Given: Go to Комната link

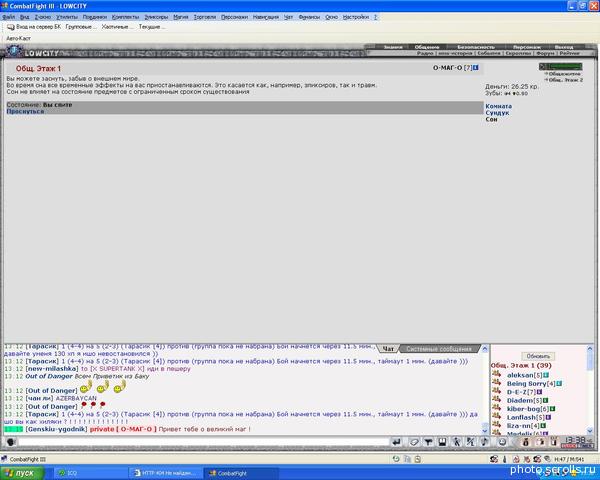Looking at the screenshot, I should [499, 106].
